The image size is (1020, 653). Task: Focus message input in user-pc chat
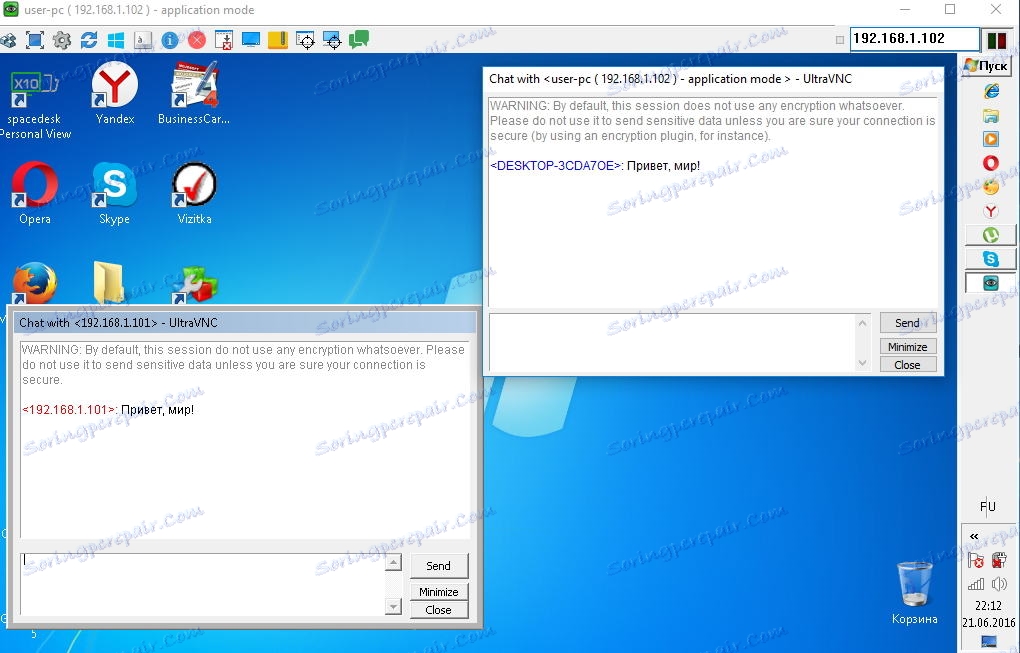(673, 343)
